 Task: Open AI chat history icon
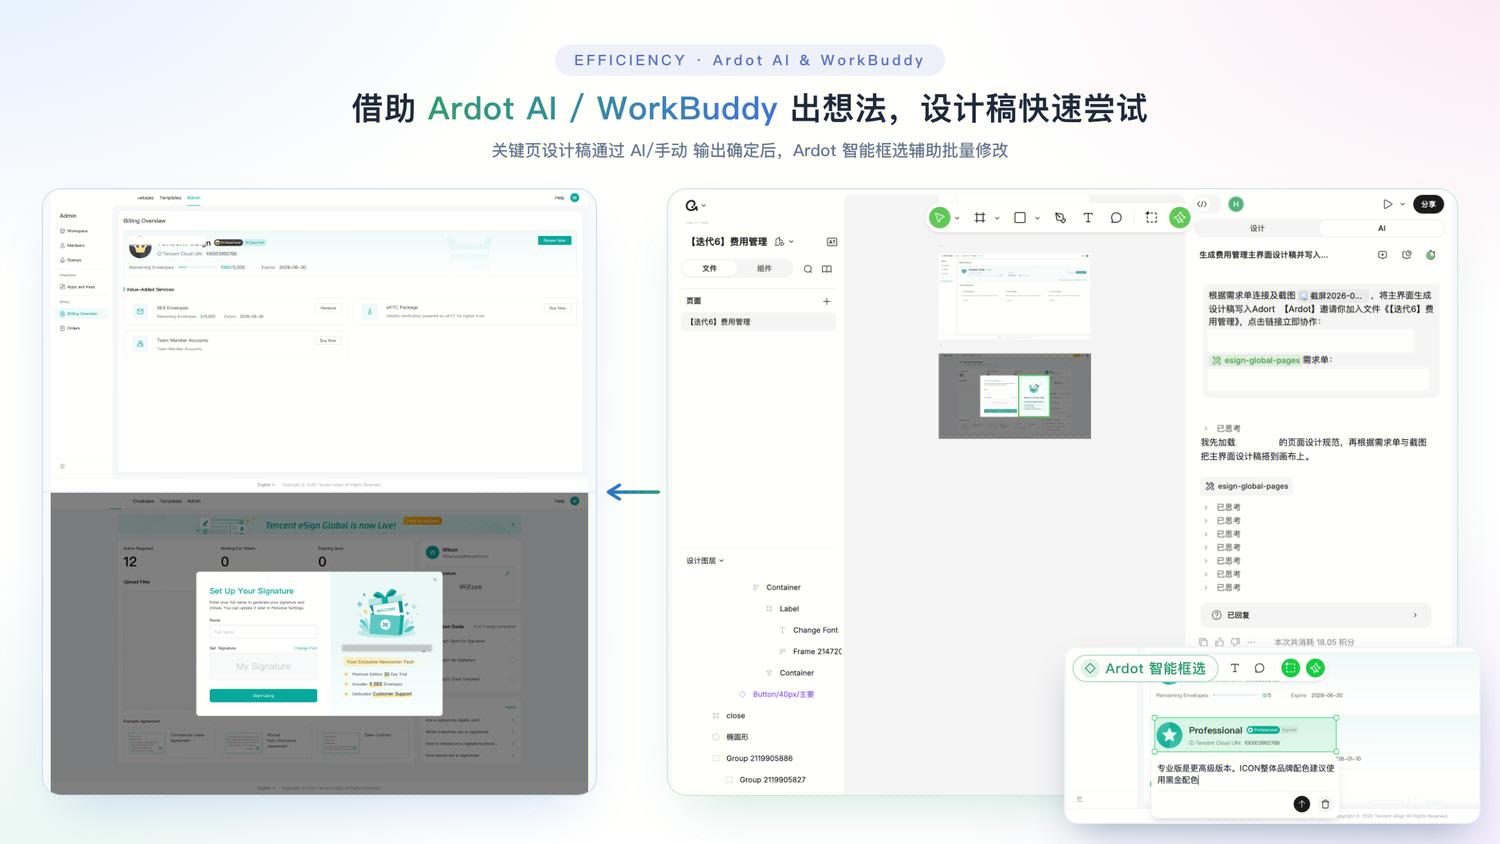point(1407,255)
